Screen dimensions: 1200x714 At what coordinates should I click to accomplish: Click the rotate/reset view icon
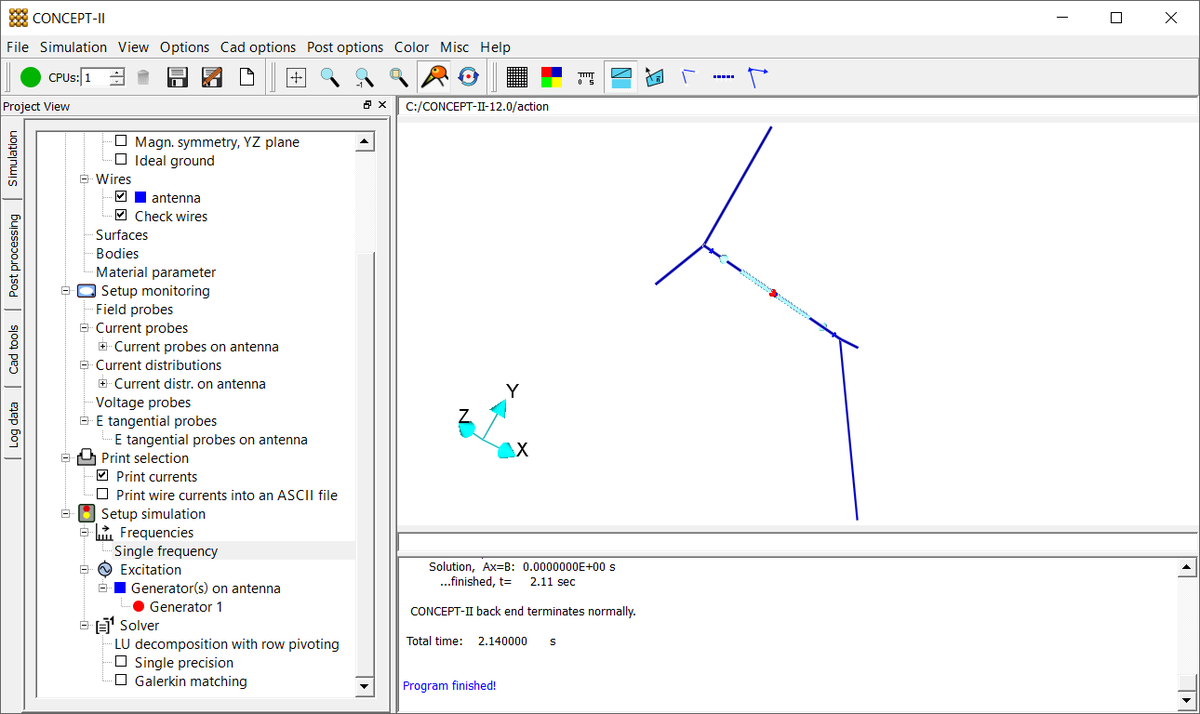(x=468, y=77)
